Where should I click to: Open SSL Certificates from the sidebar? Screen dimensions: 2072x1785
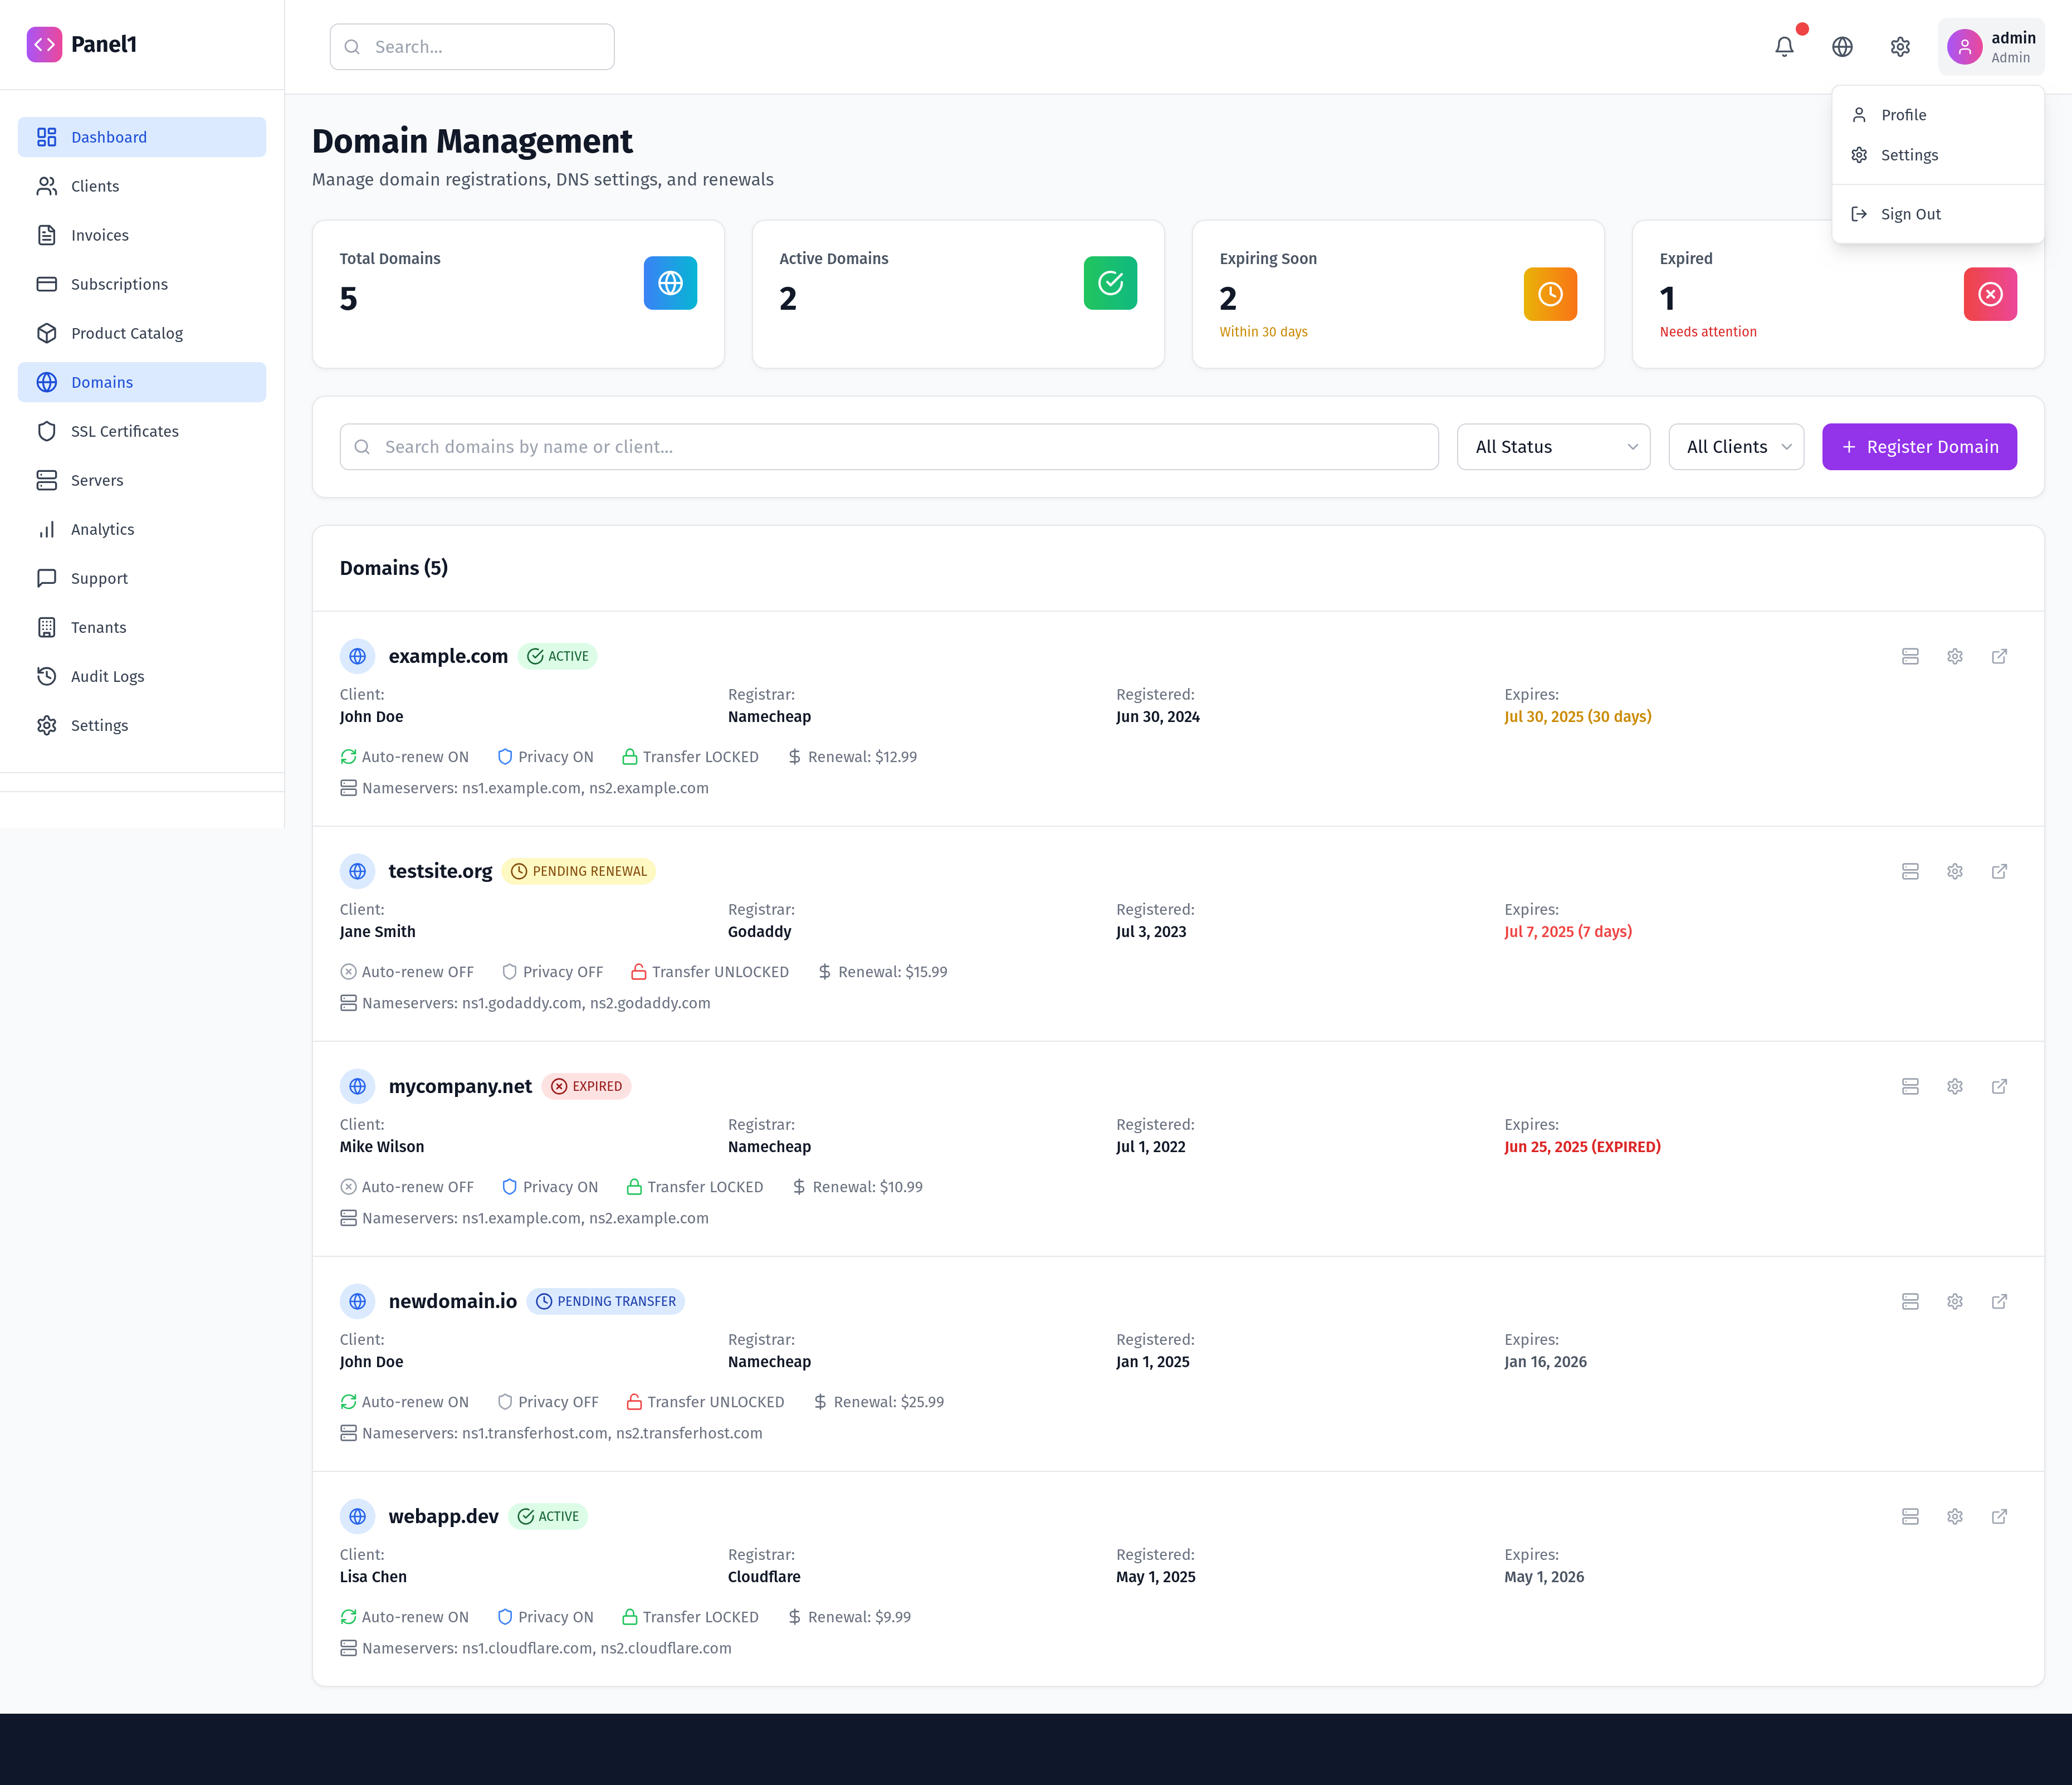(124, 431)
